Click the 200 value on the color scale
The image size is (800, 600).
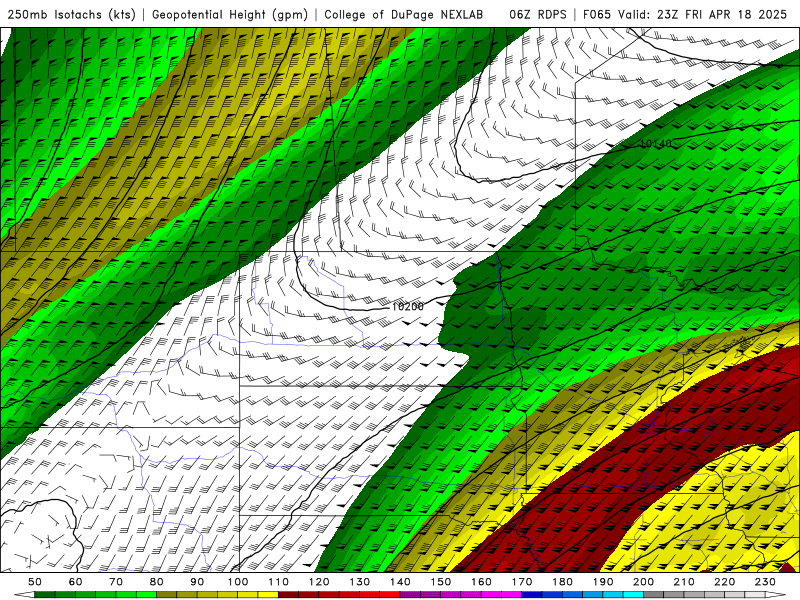coord(643,582)
